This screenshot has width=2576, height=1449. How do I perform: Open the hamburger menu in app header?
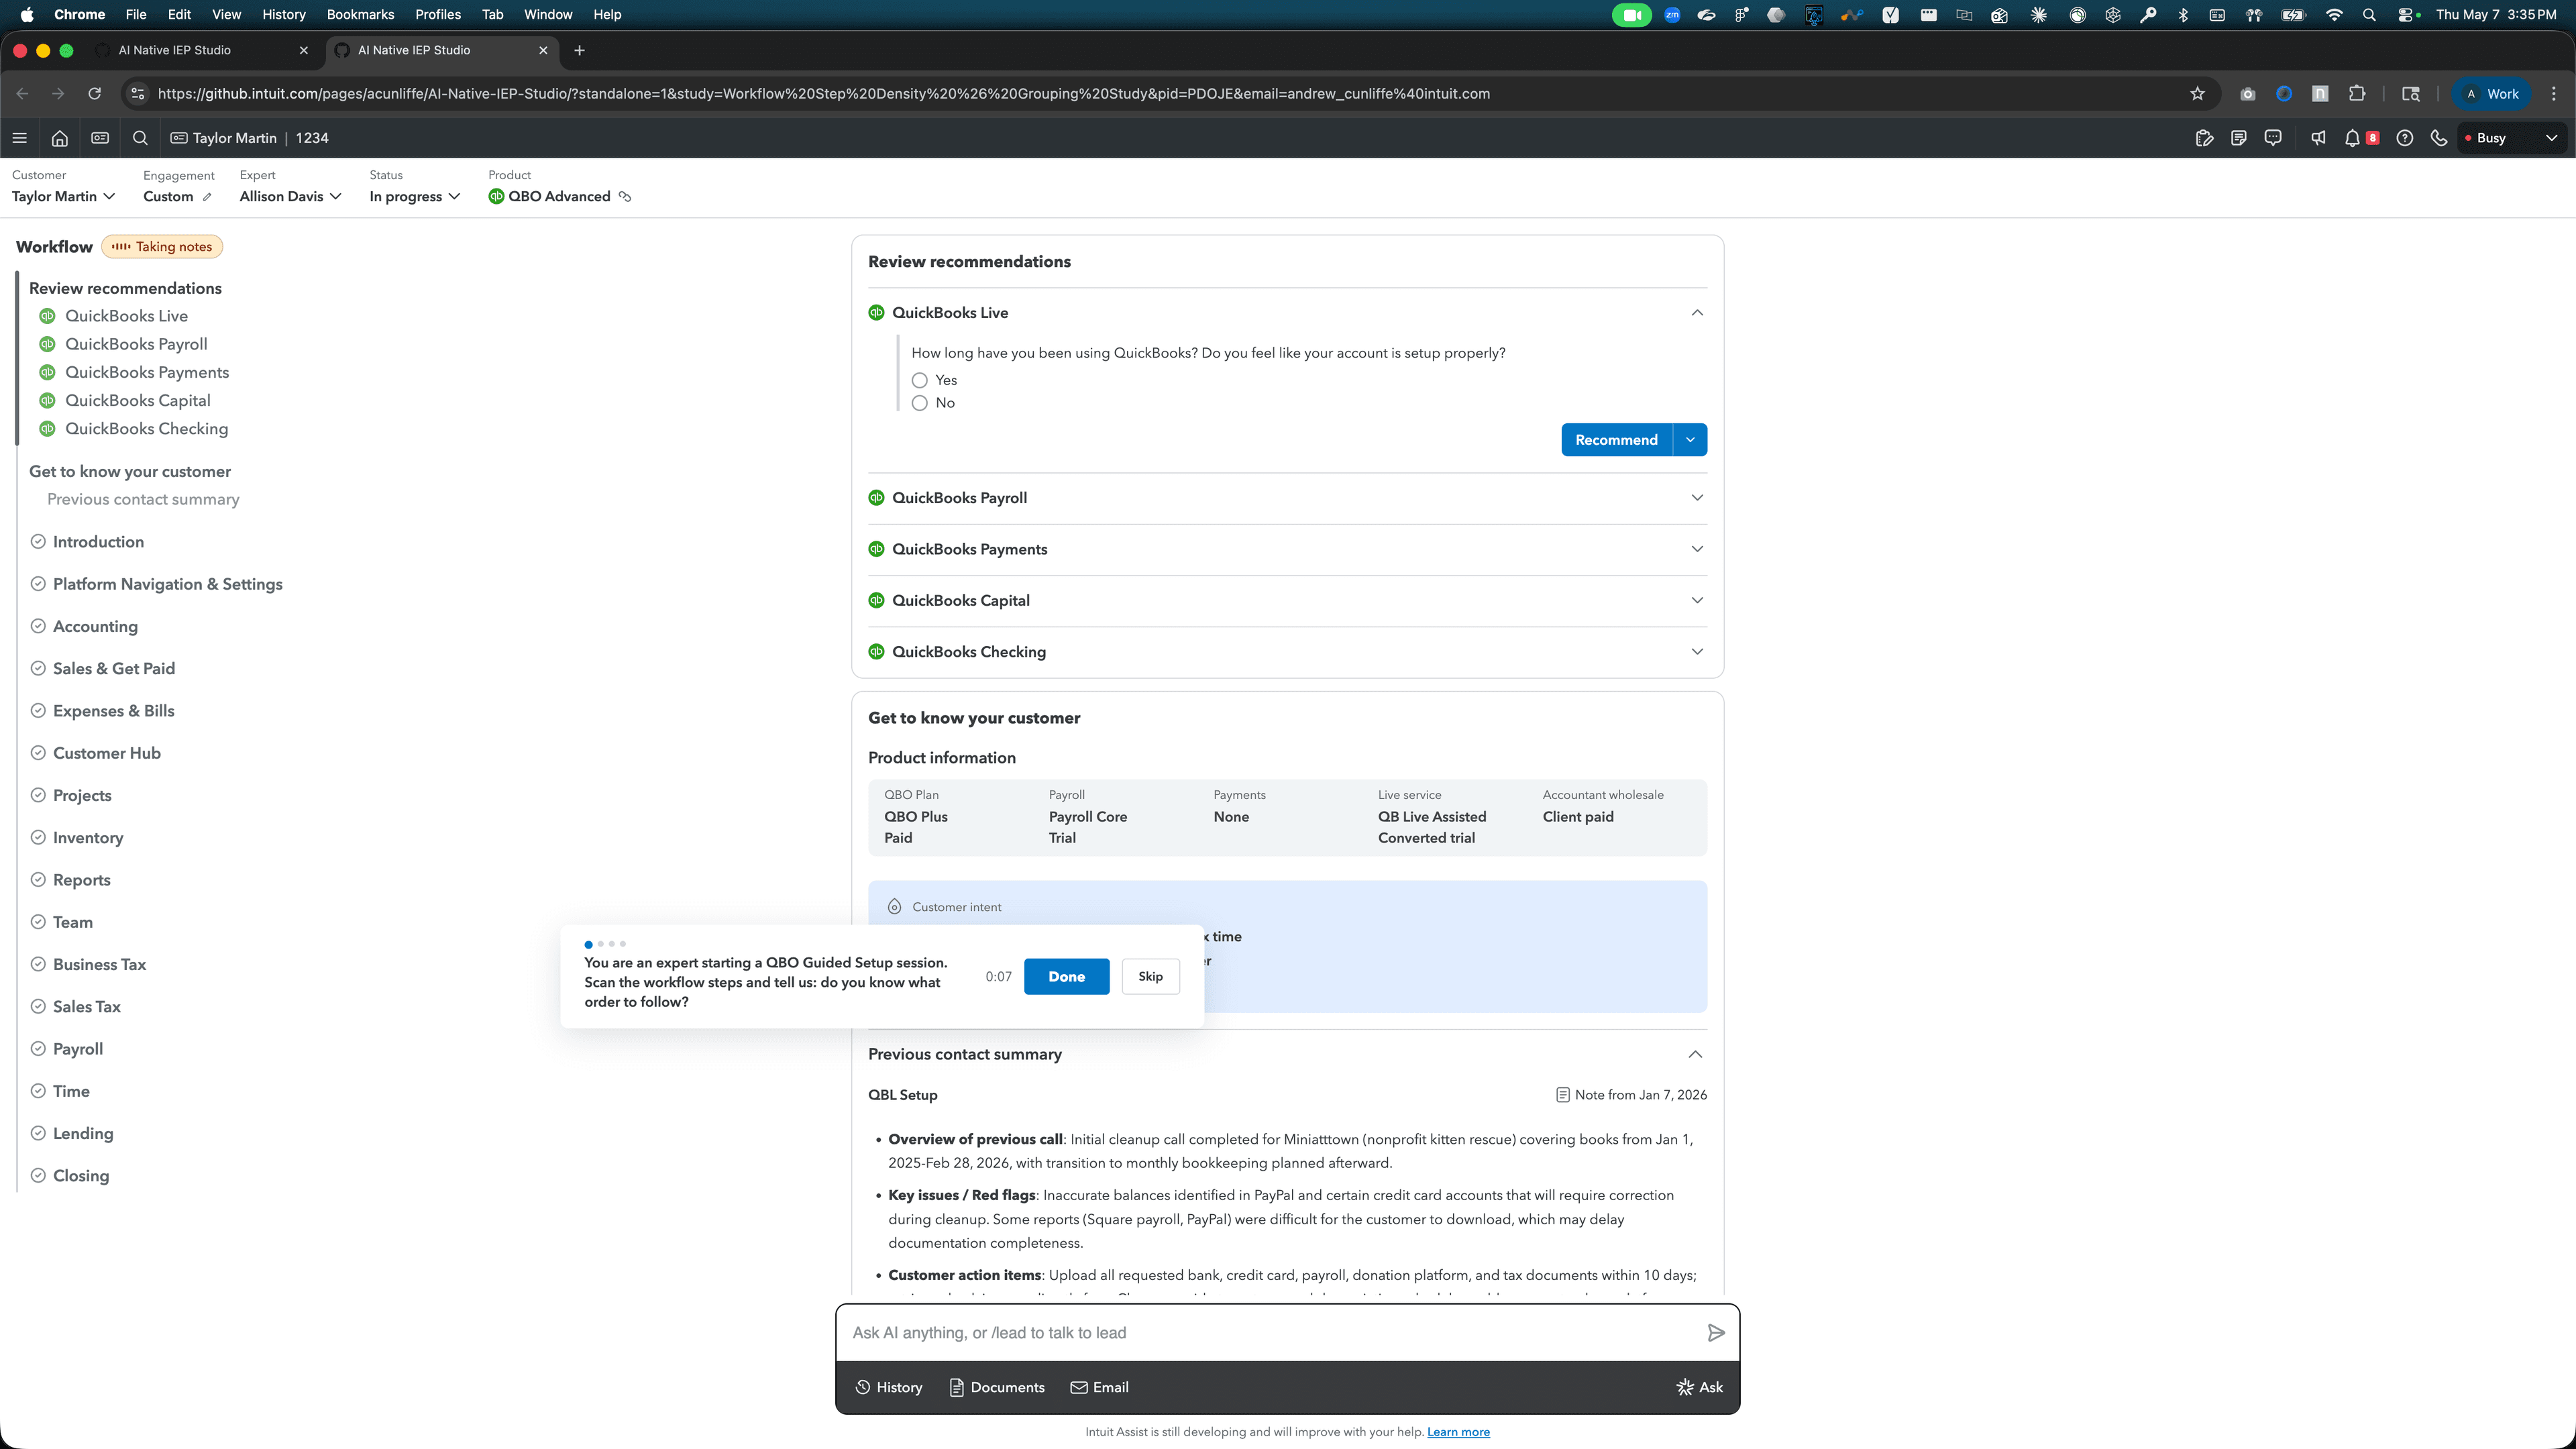(19, 138)
